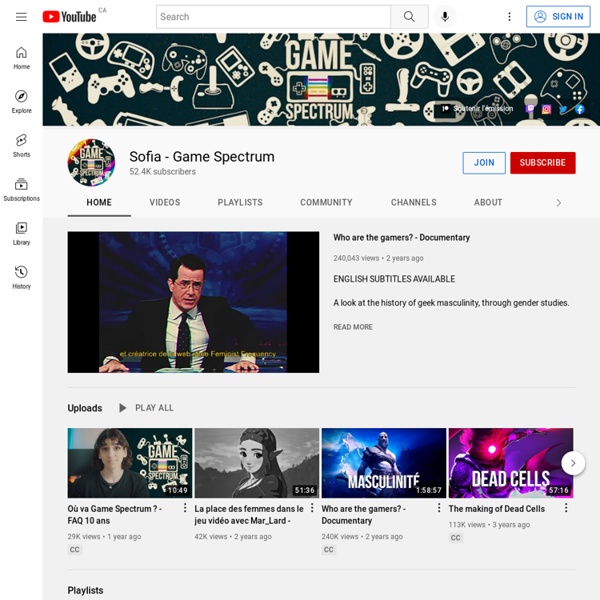600x600 pixels.
Task: Click the Soutenir l'émission Patreon link
Action: [477, 109]
